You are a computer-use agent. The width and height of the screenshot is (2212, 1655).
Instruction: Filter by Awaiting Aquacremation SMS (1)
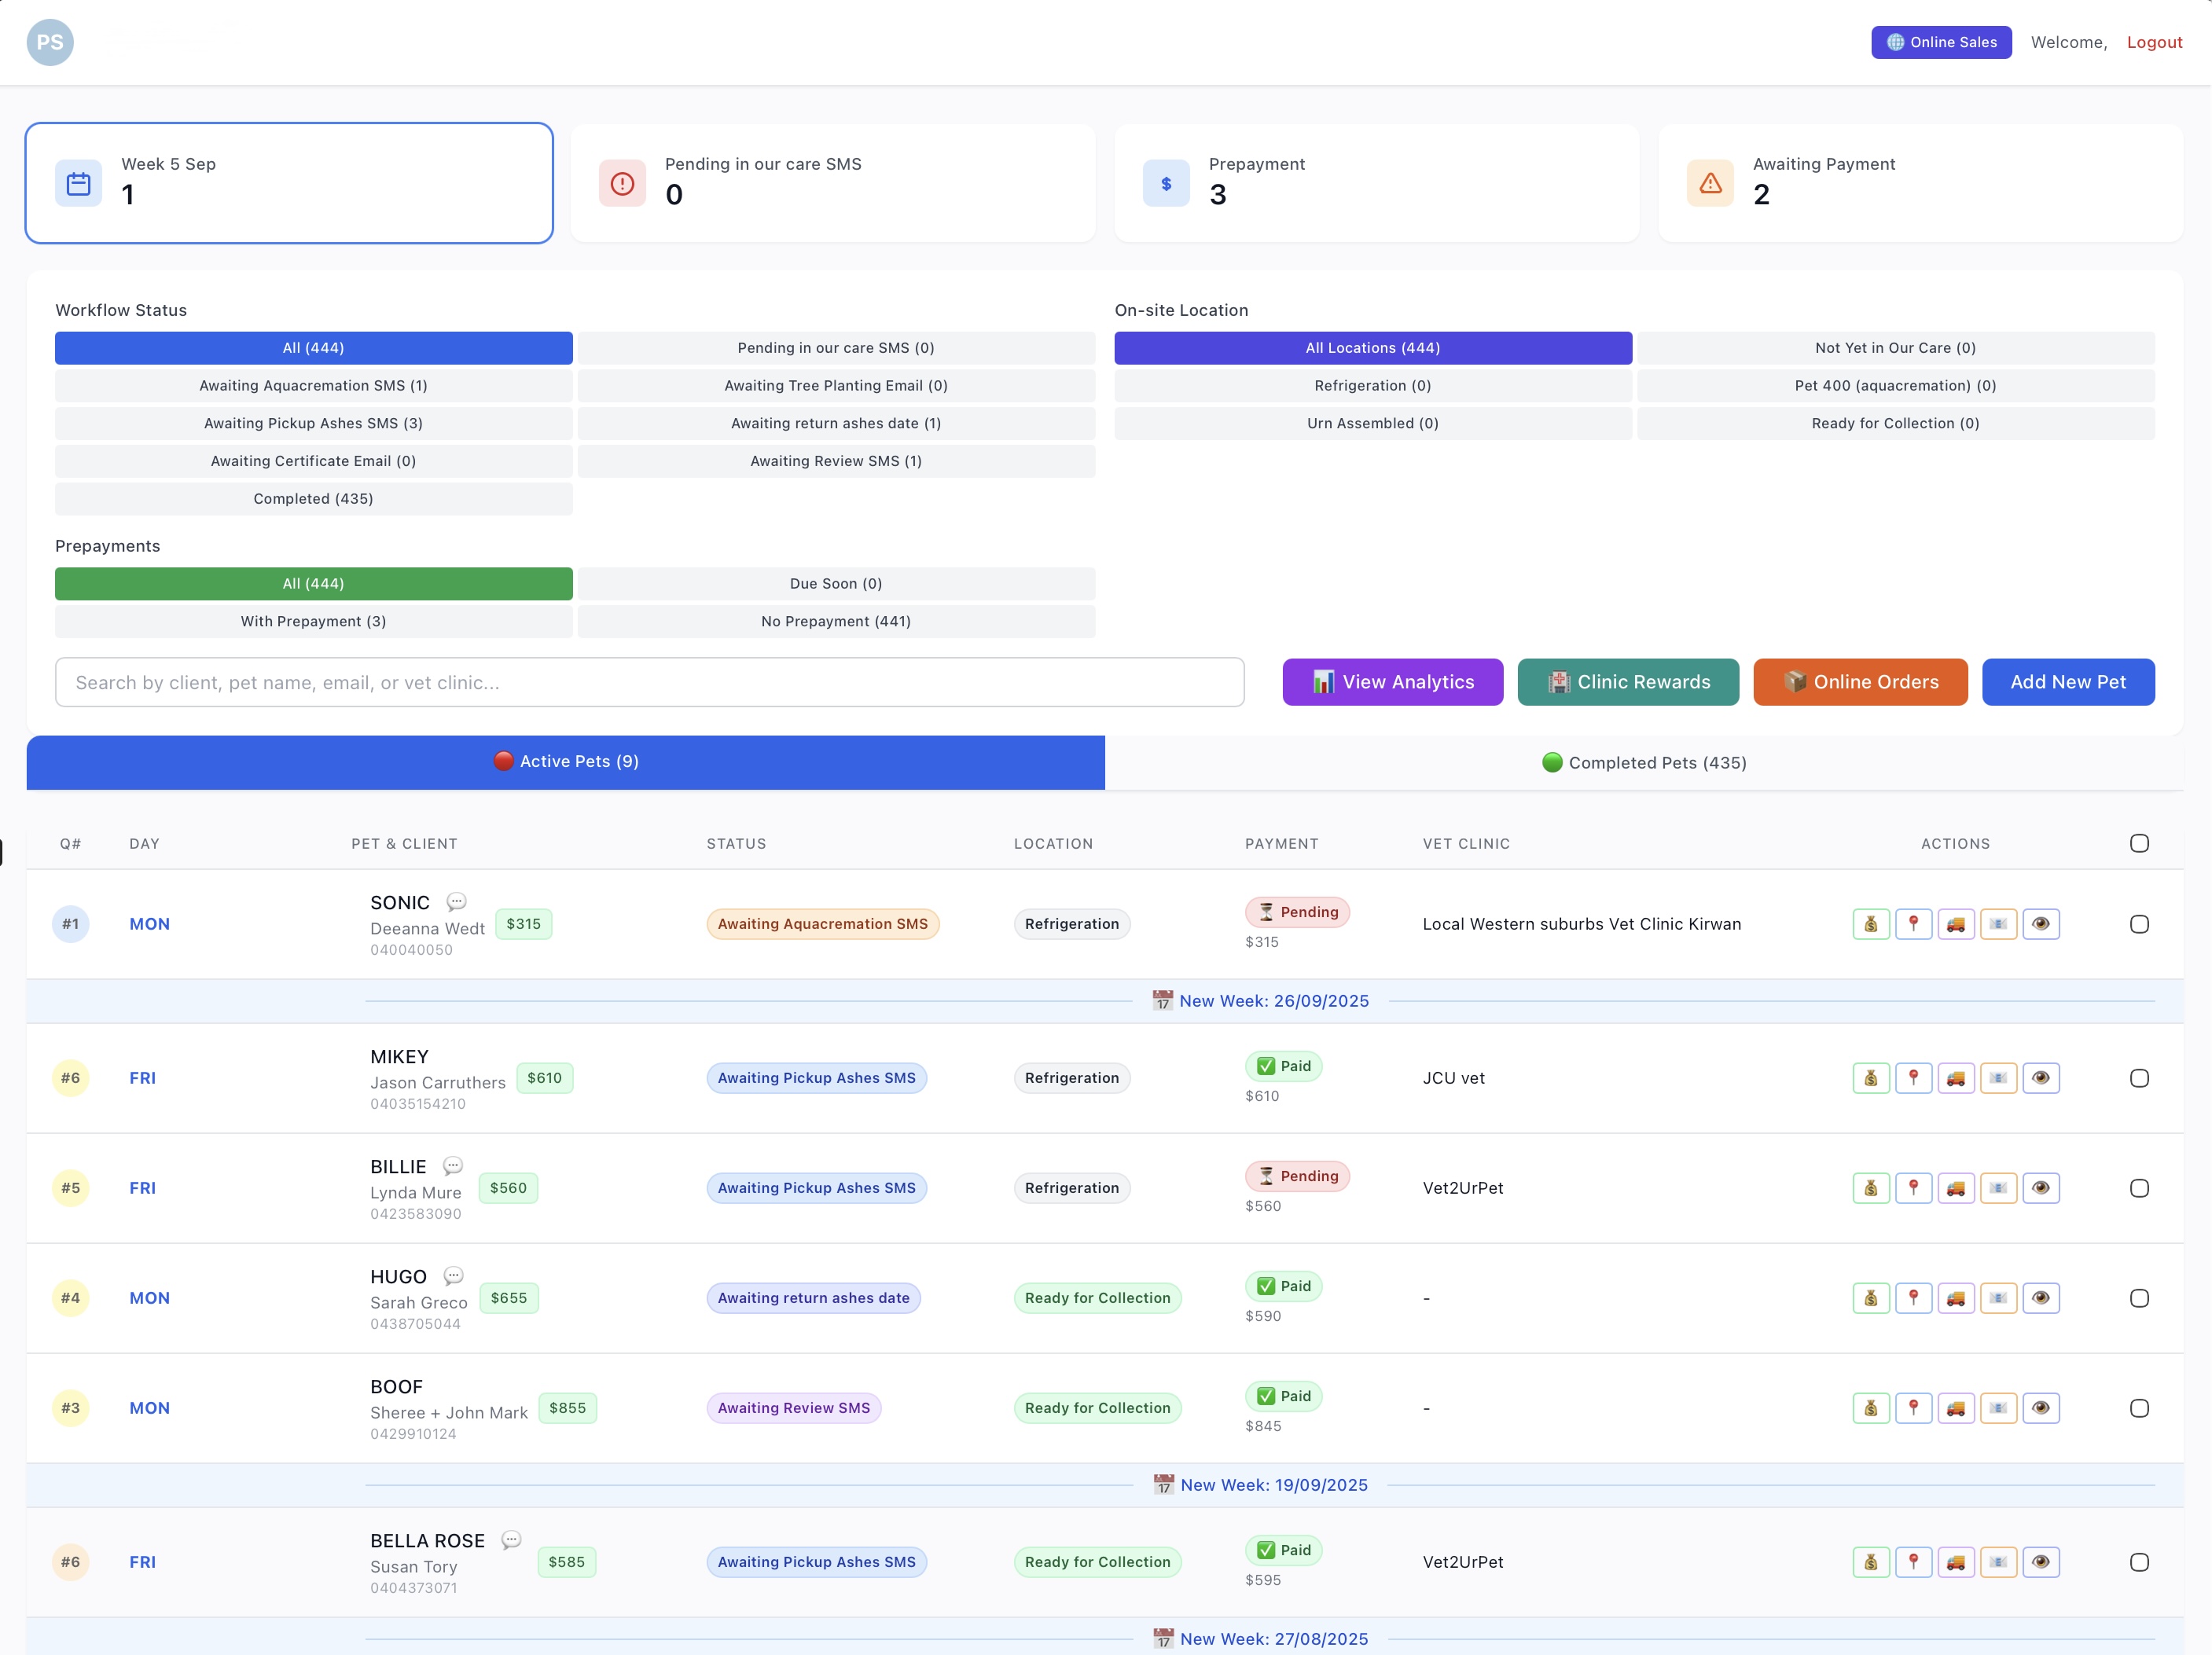pos(314,386)
